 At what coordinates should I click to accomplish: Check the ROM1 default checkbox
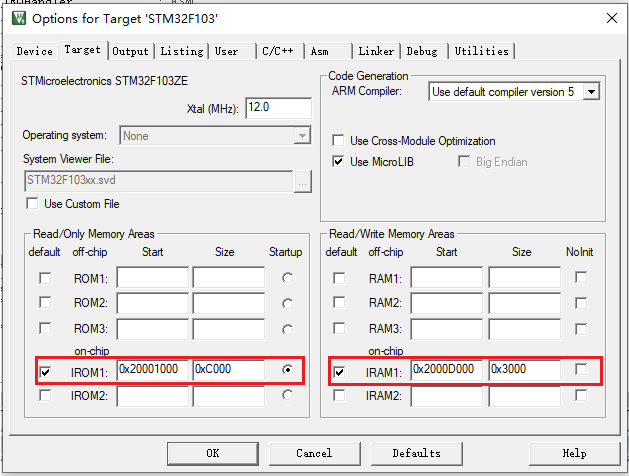pos(45,278)
